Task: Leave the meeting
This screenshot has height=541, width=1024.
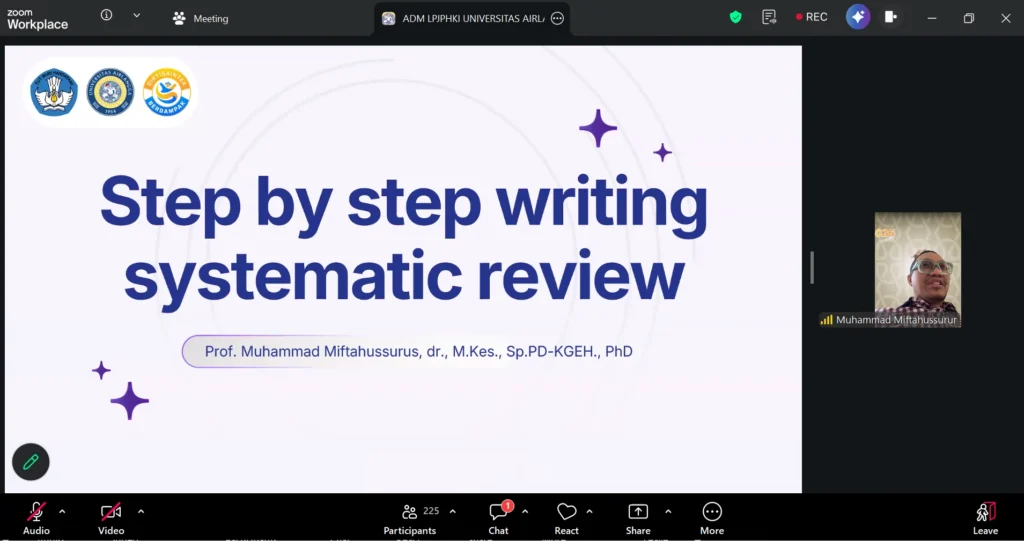Action: pyautogui.click(x=985, y=519)
